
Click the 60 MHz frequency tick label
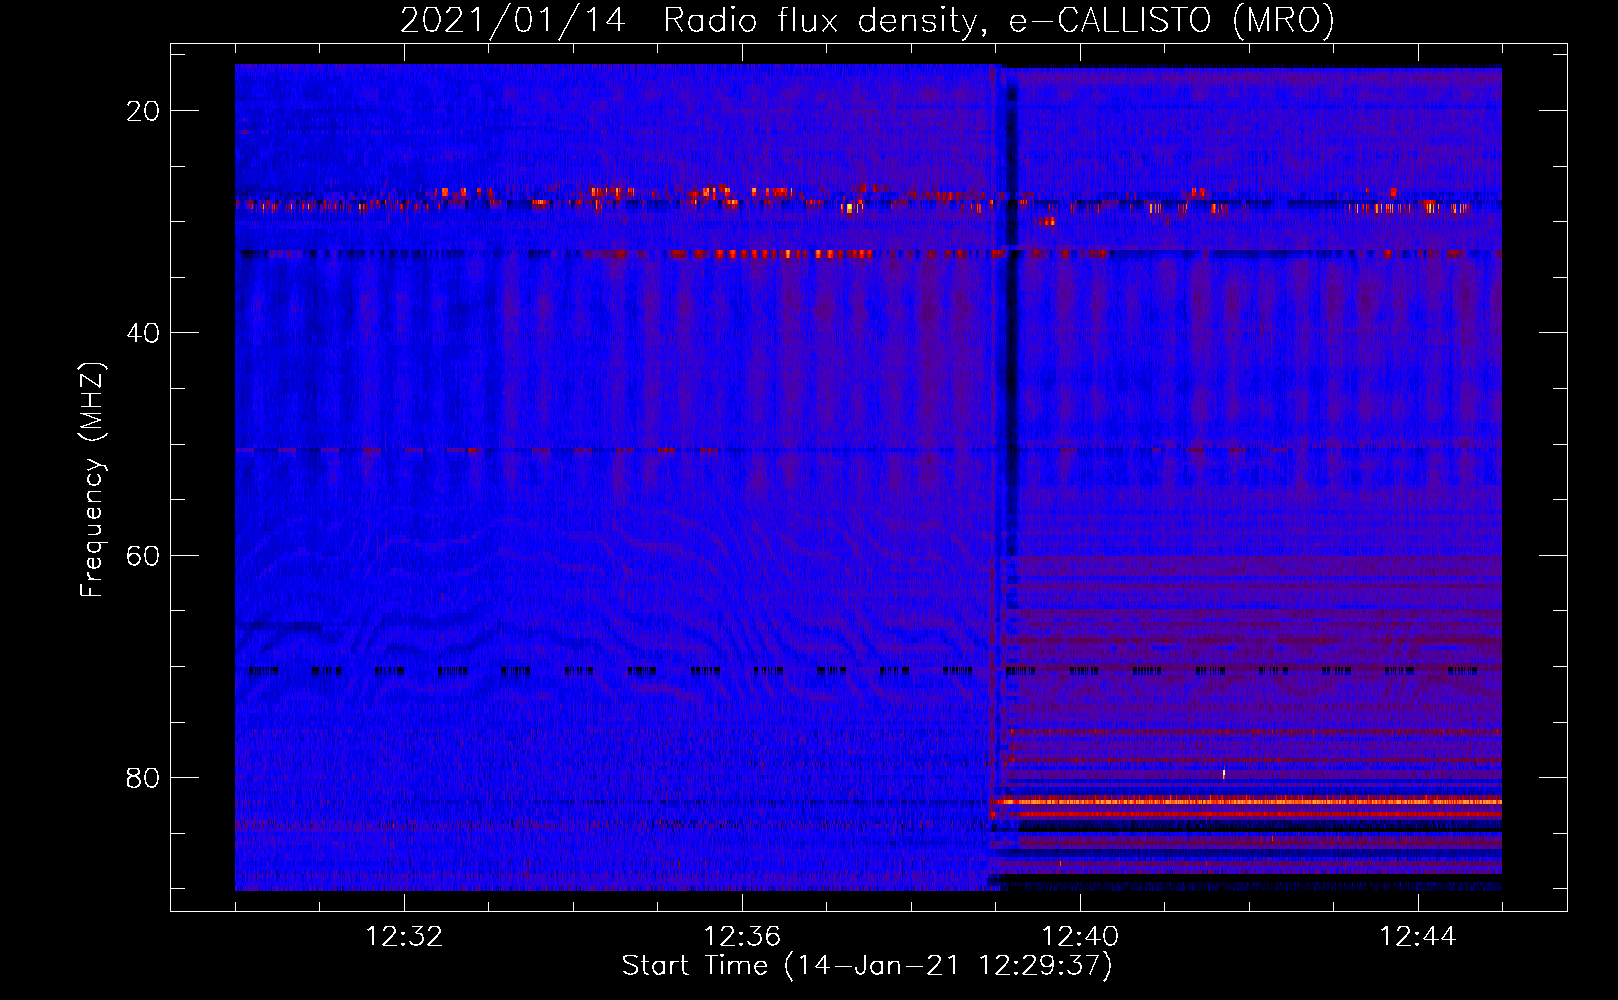point(144,555)
